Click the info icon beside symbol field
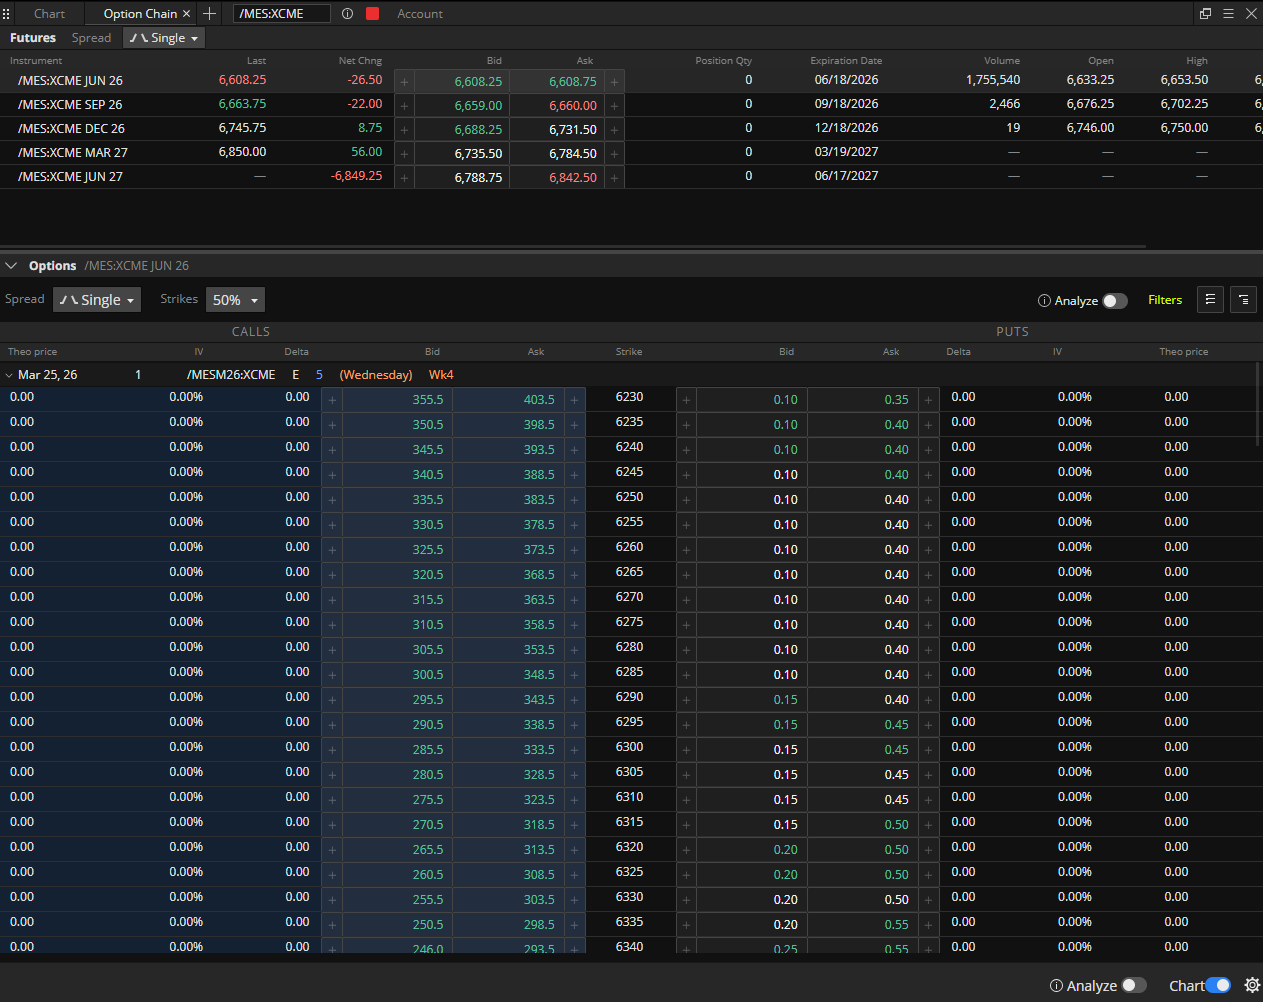The width and height of the screenshot is (1263, 1002). (x=347, y=14)
